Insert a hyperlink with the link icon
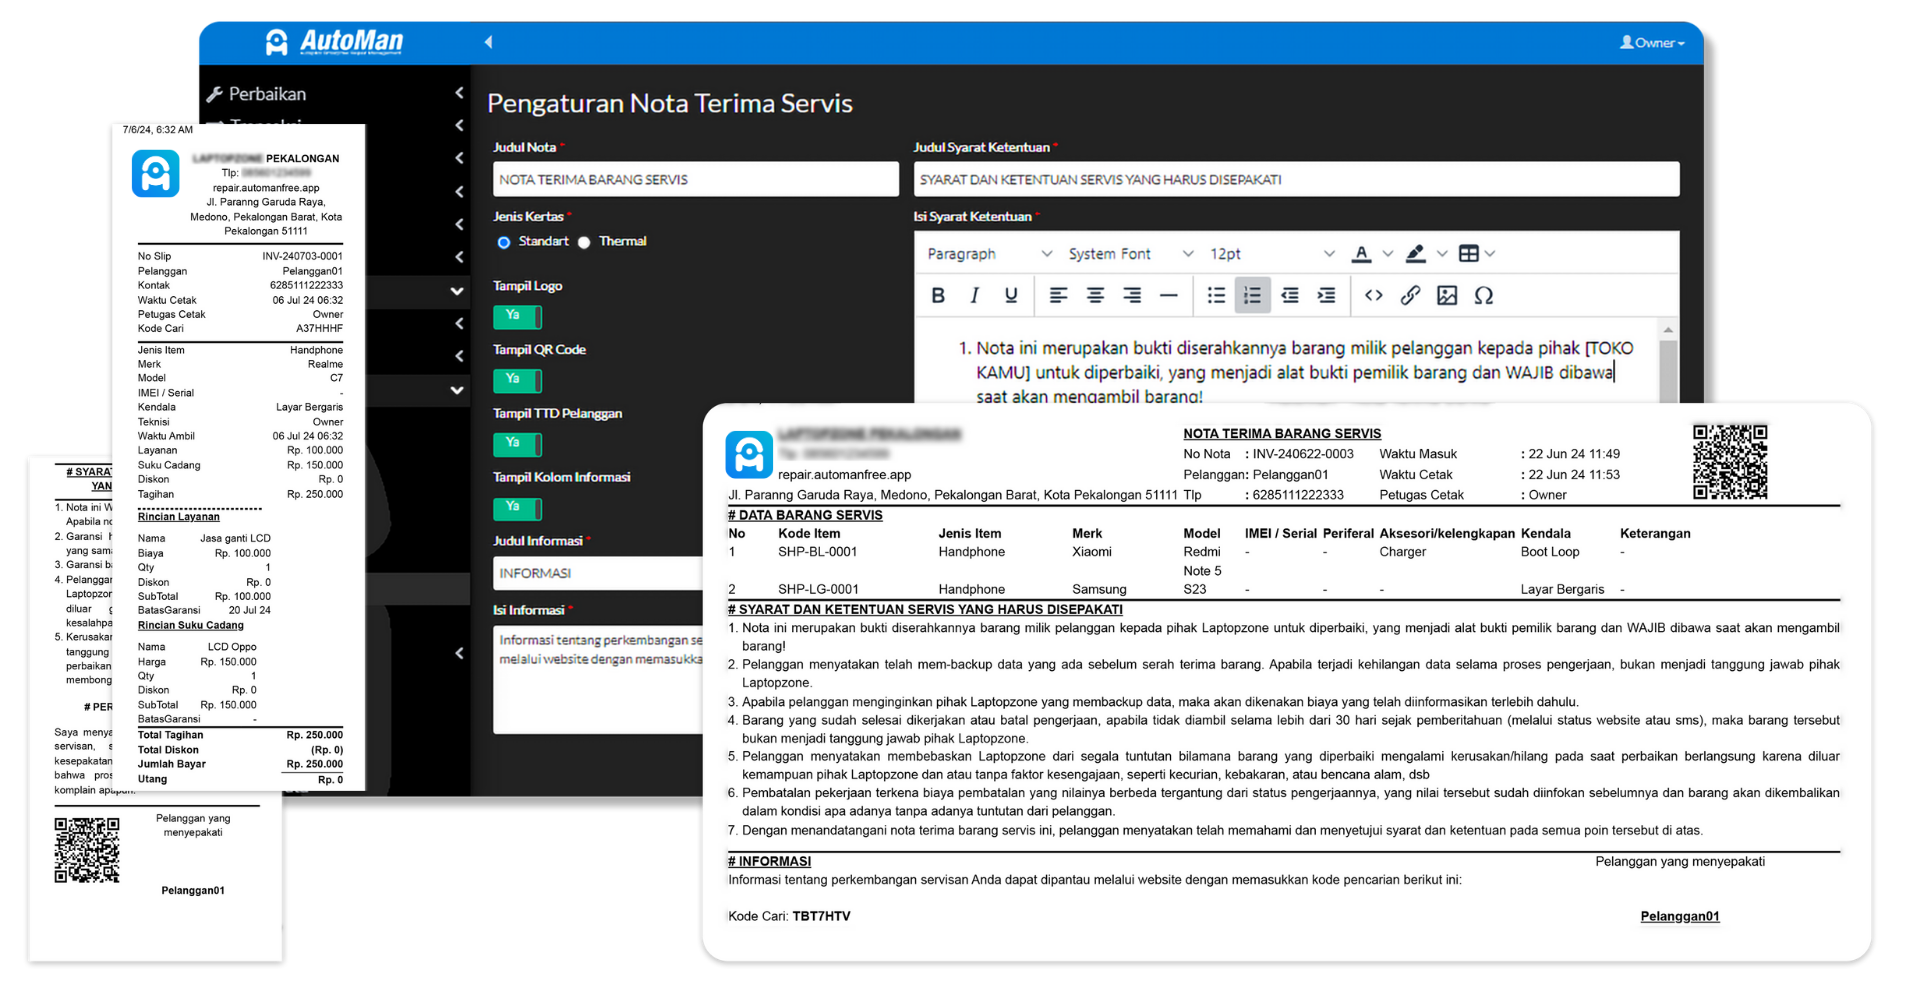This screenshot has width=1920, height=1002. point(1411,295)
